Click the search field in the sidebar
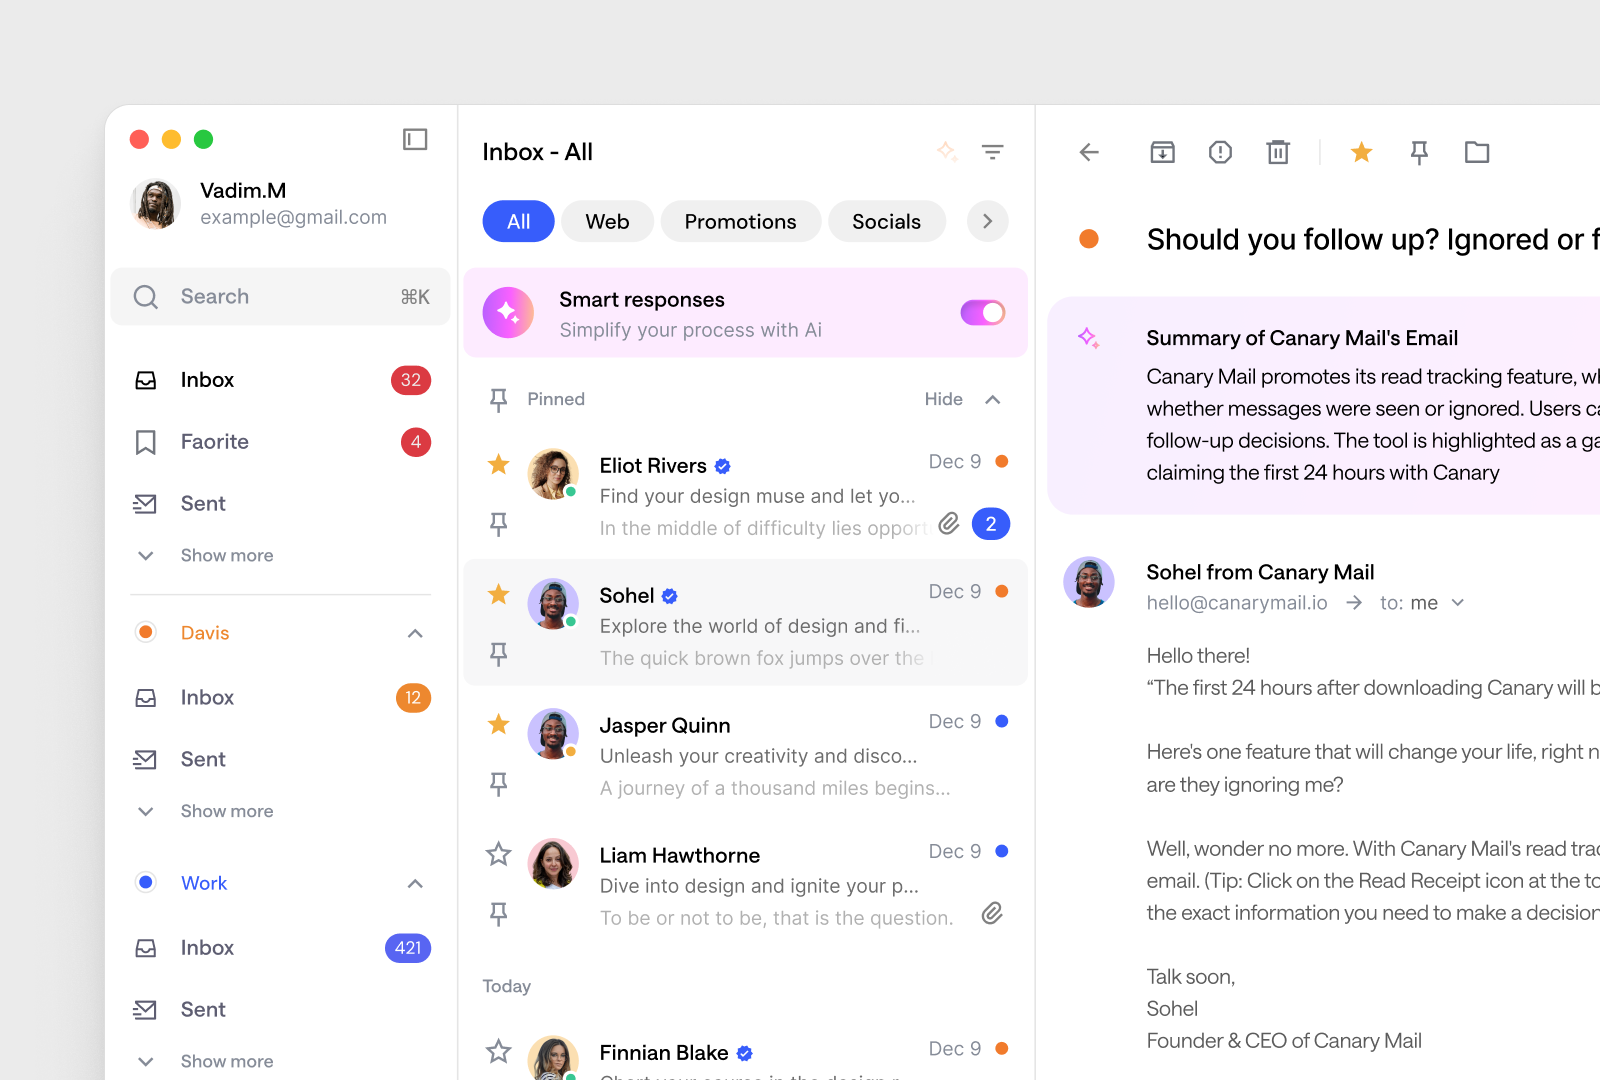This screenshot has height=1080, width=1600. (280, 296)
